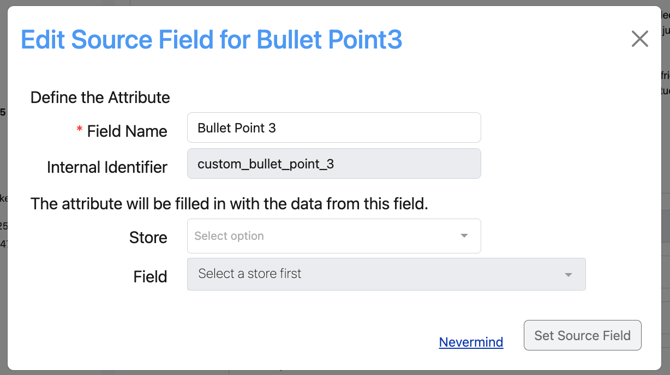Click the red required asterisk icon
Image resolution: width=670 pixels, height=375 pixels.
click(79, 129)
